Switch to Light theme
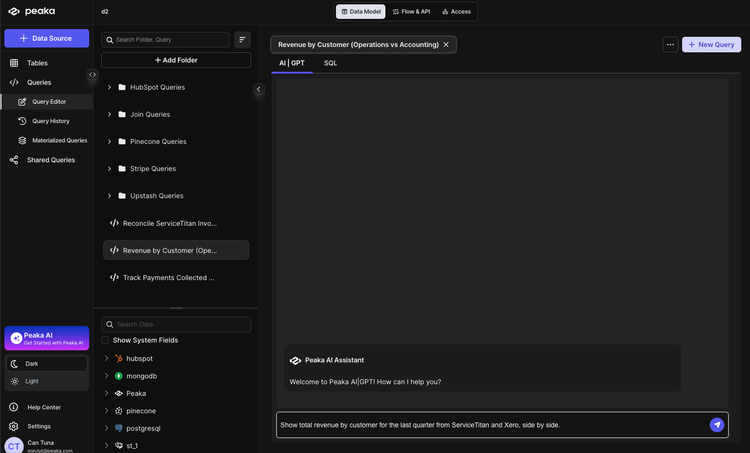The width and height of the screenshot is (750, 453). [x=46, y=381]
